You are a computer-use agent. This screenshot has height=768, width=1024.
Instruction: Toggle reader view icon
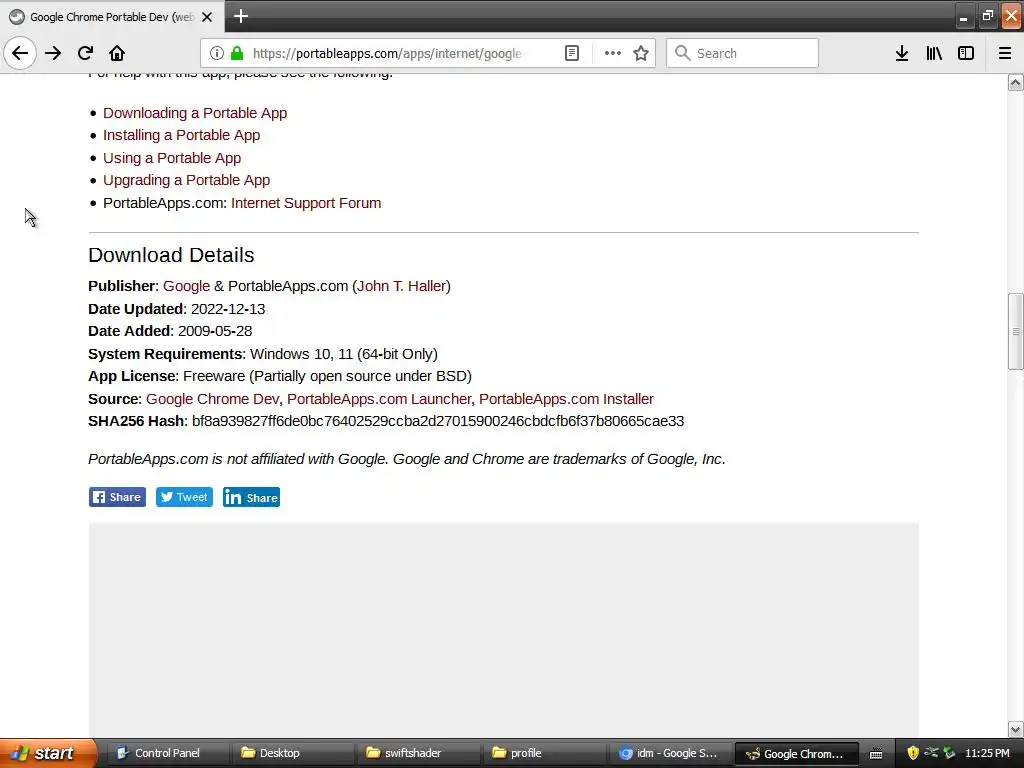coord(571,53)
